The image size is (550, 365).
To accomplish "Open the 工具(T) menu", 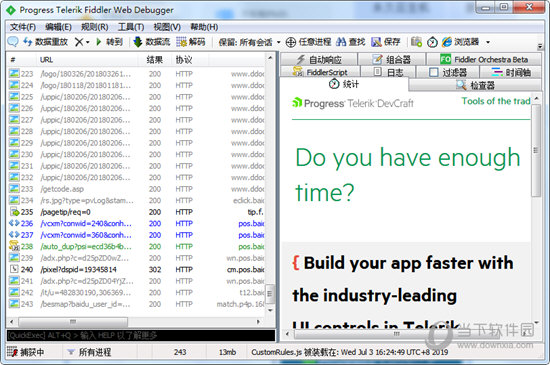I will 131,27.
